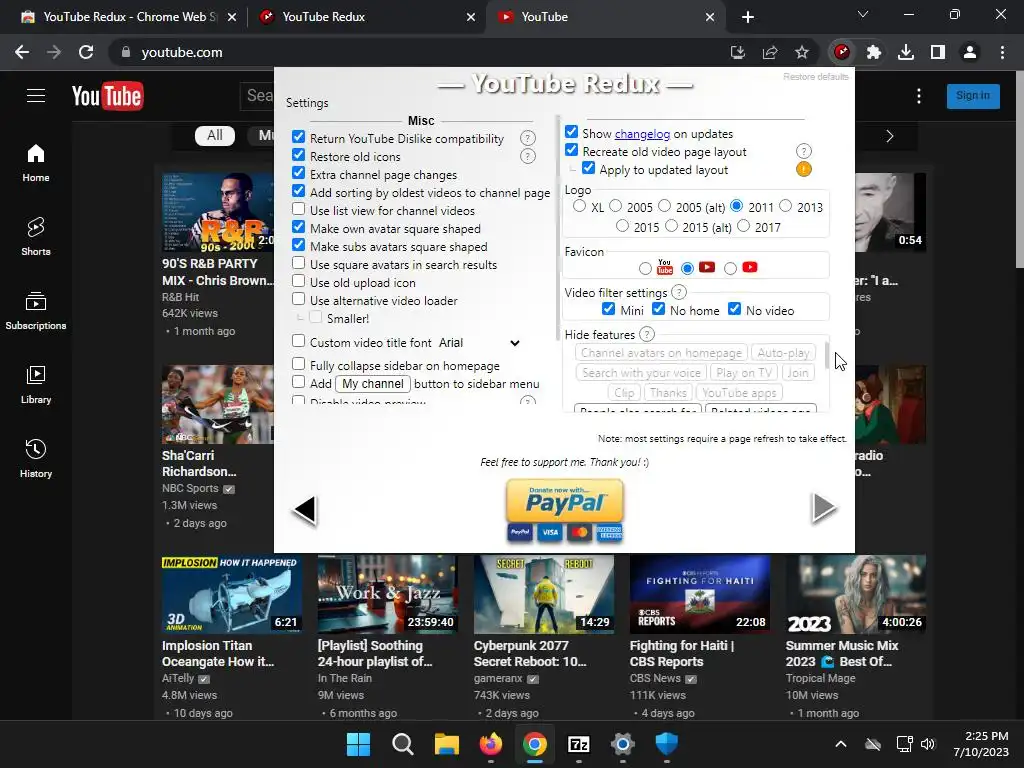Select the 2013 logo radio button
Screen dimensions: 1024x768
click(786, 206)
